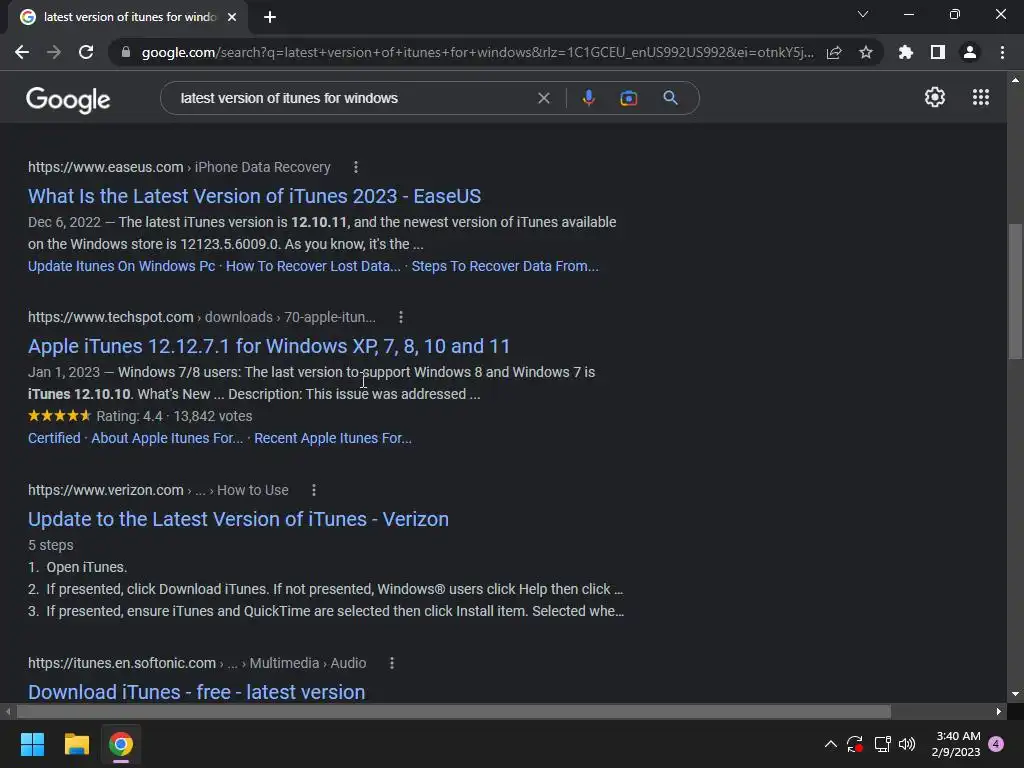
Task: Open About Apple Itunes For sitelink
Action: [167, 438]
